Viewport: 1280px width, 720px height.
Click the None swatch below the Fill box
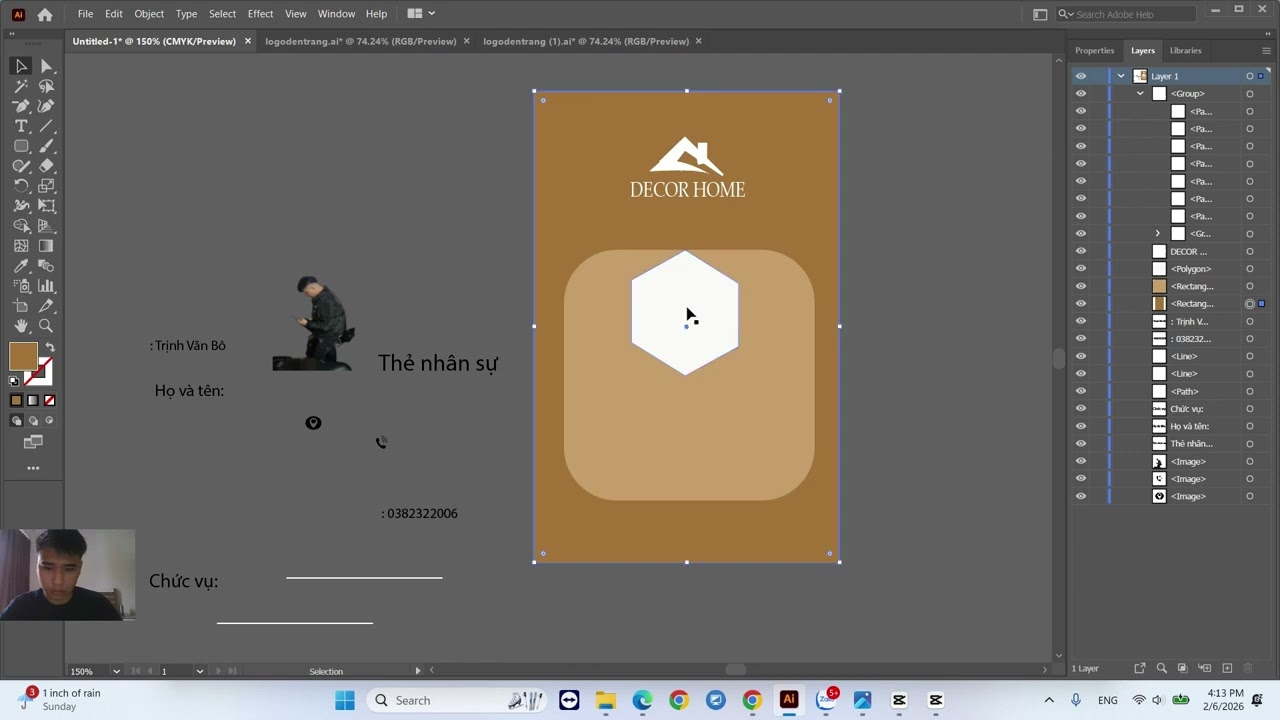49,400
